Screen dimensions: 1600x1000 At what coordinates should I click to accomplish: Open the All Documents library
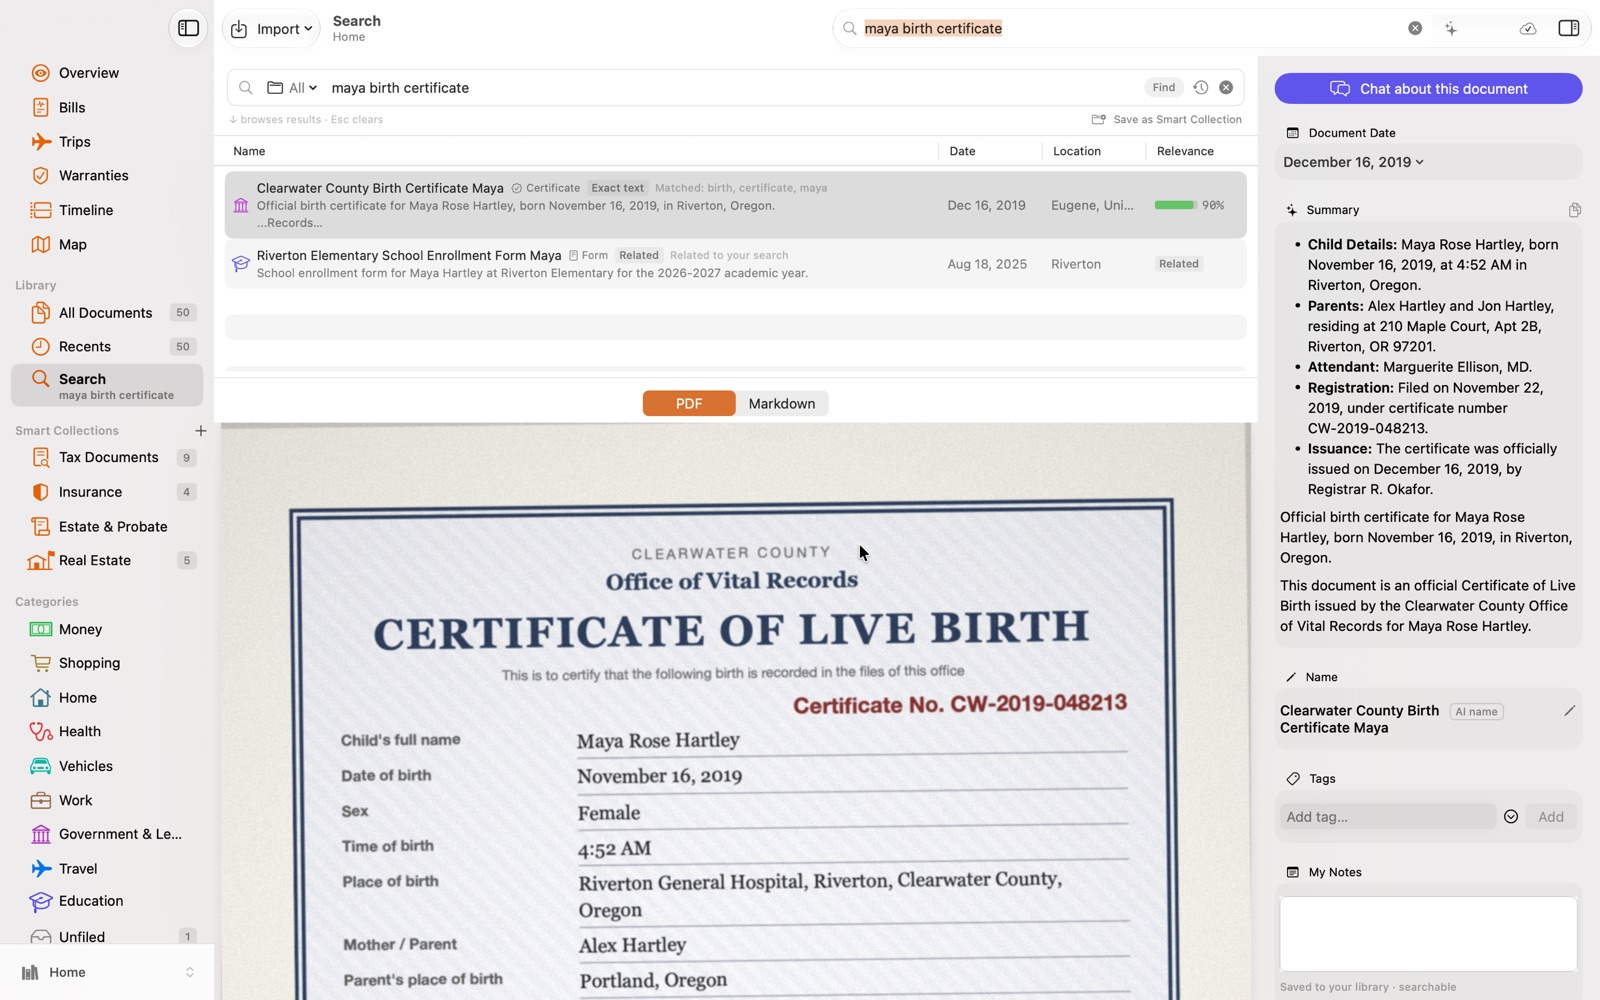pyautogui.click(x=108, y=313)
